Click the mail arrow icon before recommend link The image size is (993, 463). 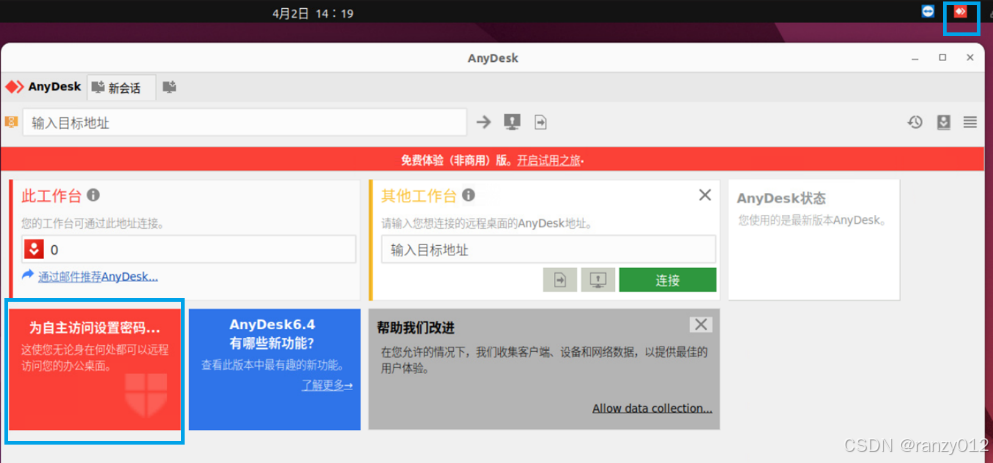coord(28,275)
